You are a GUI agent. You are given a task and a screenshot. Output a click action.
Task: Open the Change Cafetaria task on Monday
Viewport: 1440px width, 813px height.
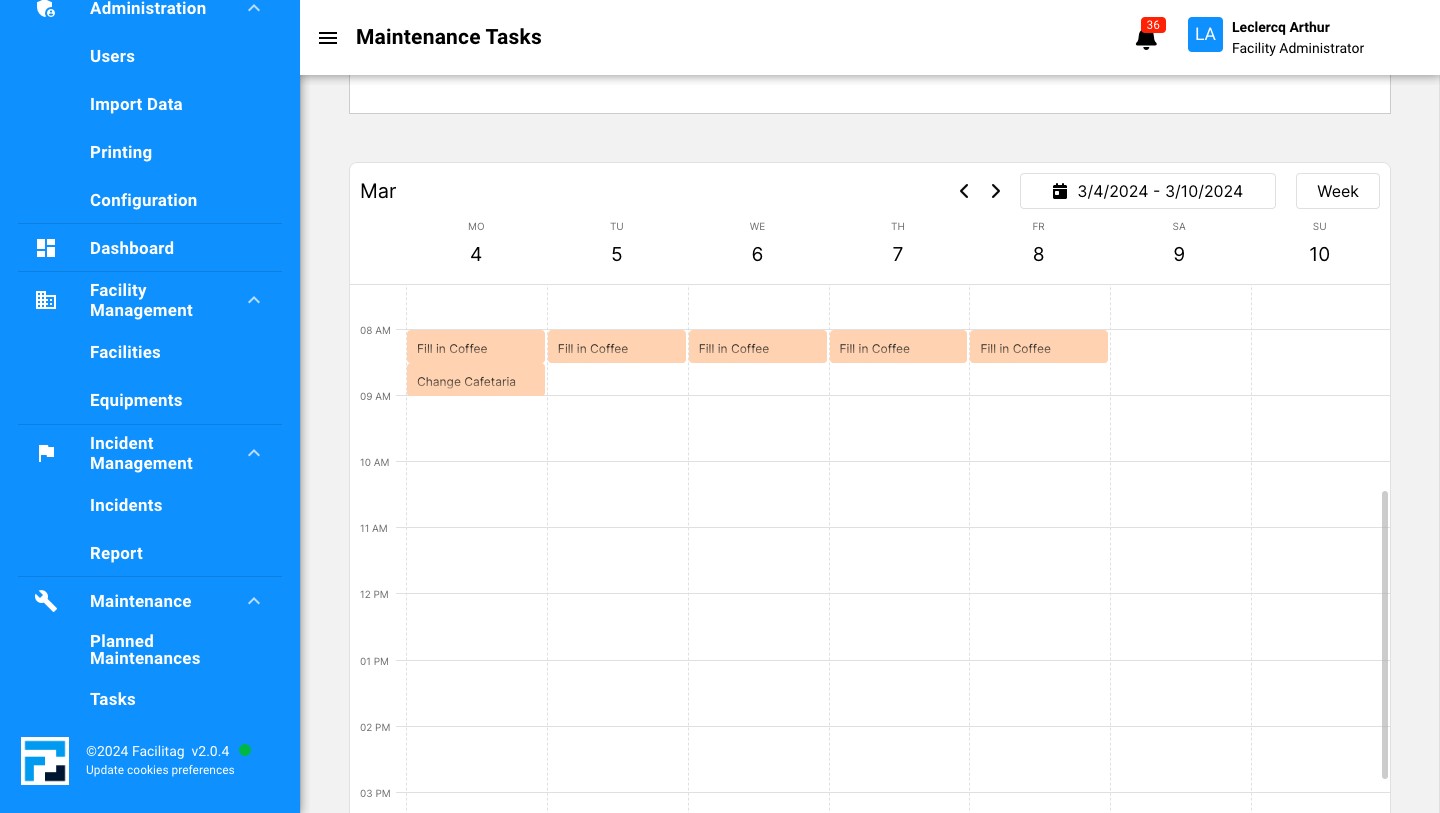pos(475,381)
